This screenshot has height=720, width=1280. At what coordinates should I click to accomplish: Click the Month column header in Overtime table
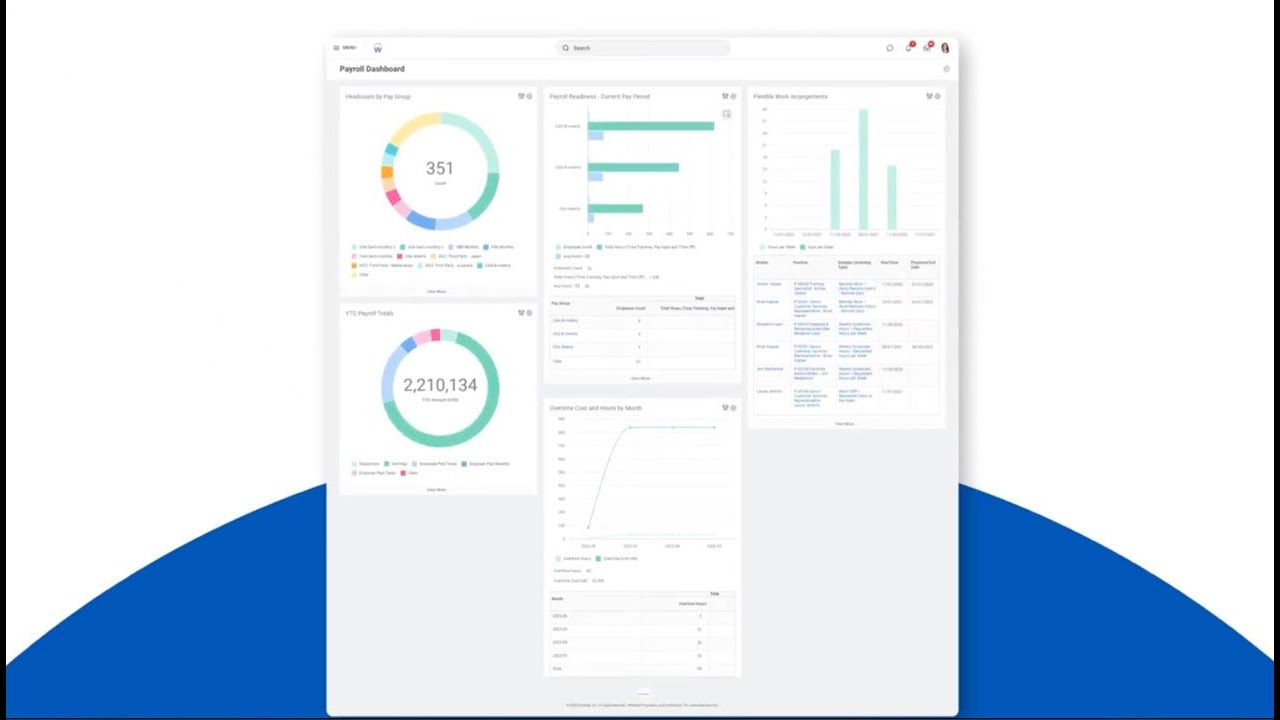coord(558,599)
